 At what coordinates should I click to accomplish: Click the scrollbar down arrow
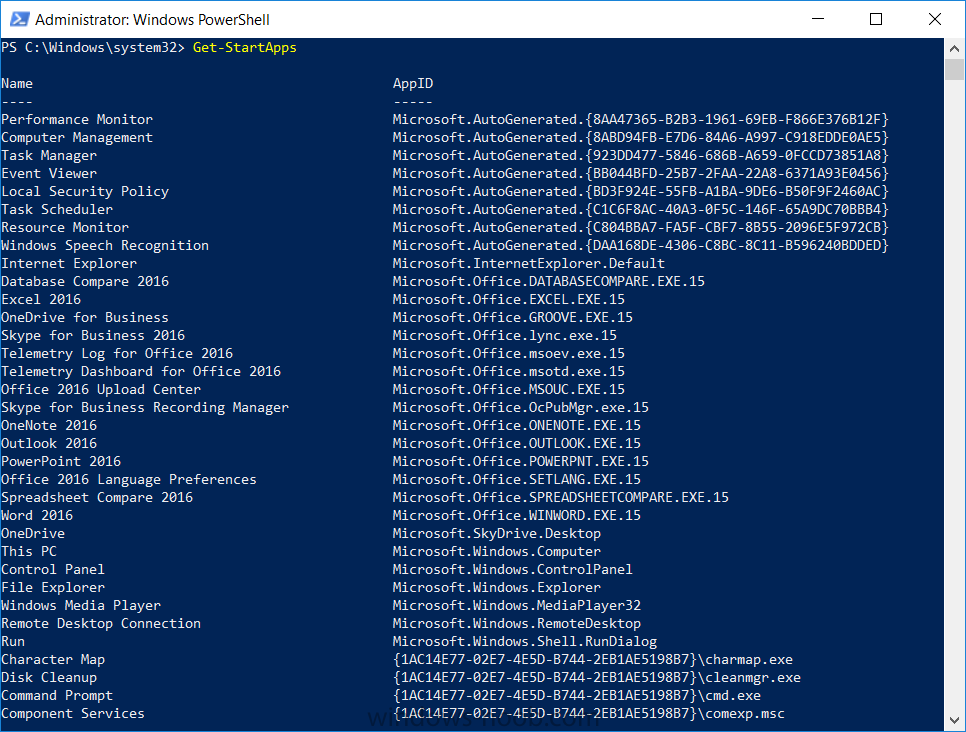click(x=954, y=720)
